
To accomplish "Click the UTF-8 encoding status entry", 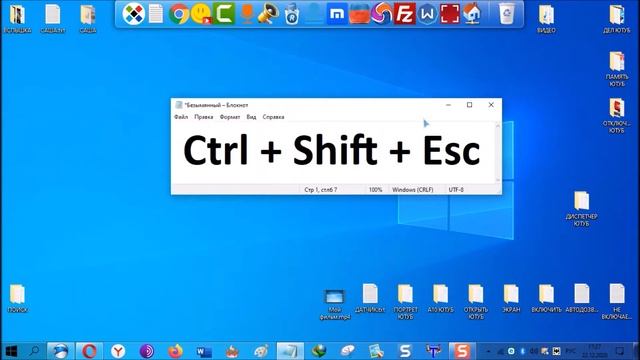I will 456,189.
